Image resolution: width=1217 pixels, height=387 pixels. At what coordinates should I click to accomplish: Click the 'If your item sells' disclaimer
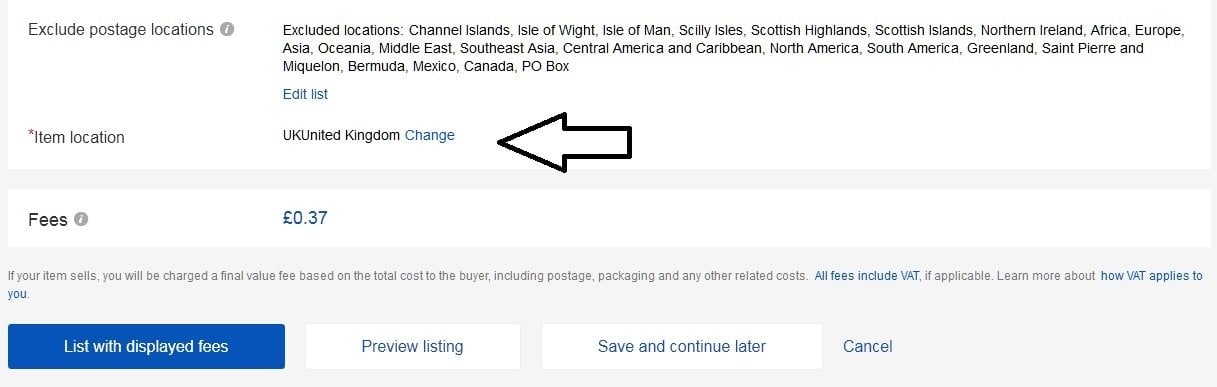click(408, 275)
